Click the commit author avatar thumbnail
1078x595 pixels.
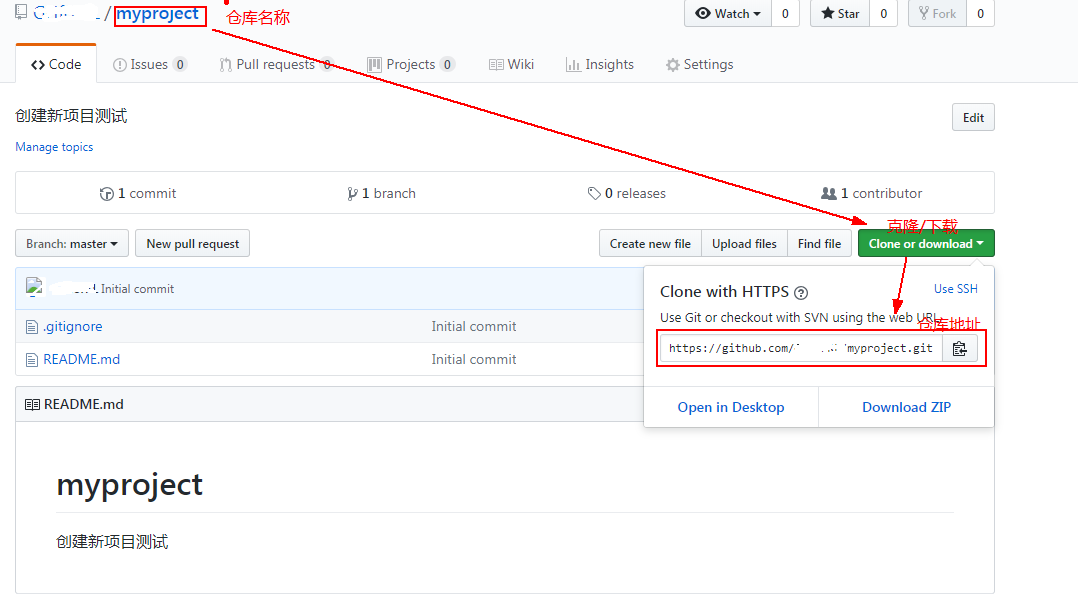coord(34,287)
